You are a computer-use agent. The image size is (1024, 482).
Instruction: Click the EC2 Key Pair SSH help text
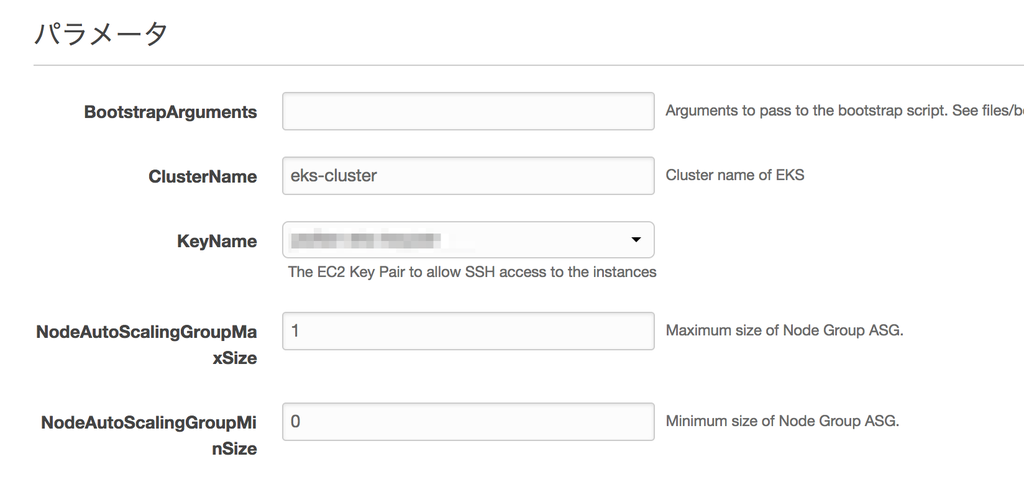point(472,272)
